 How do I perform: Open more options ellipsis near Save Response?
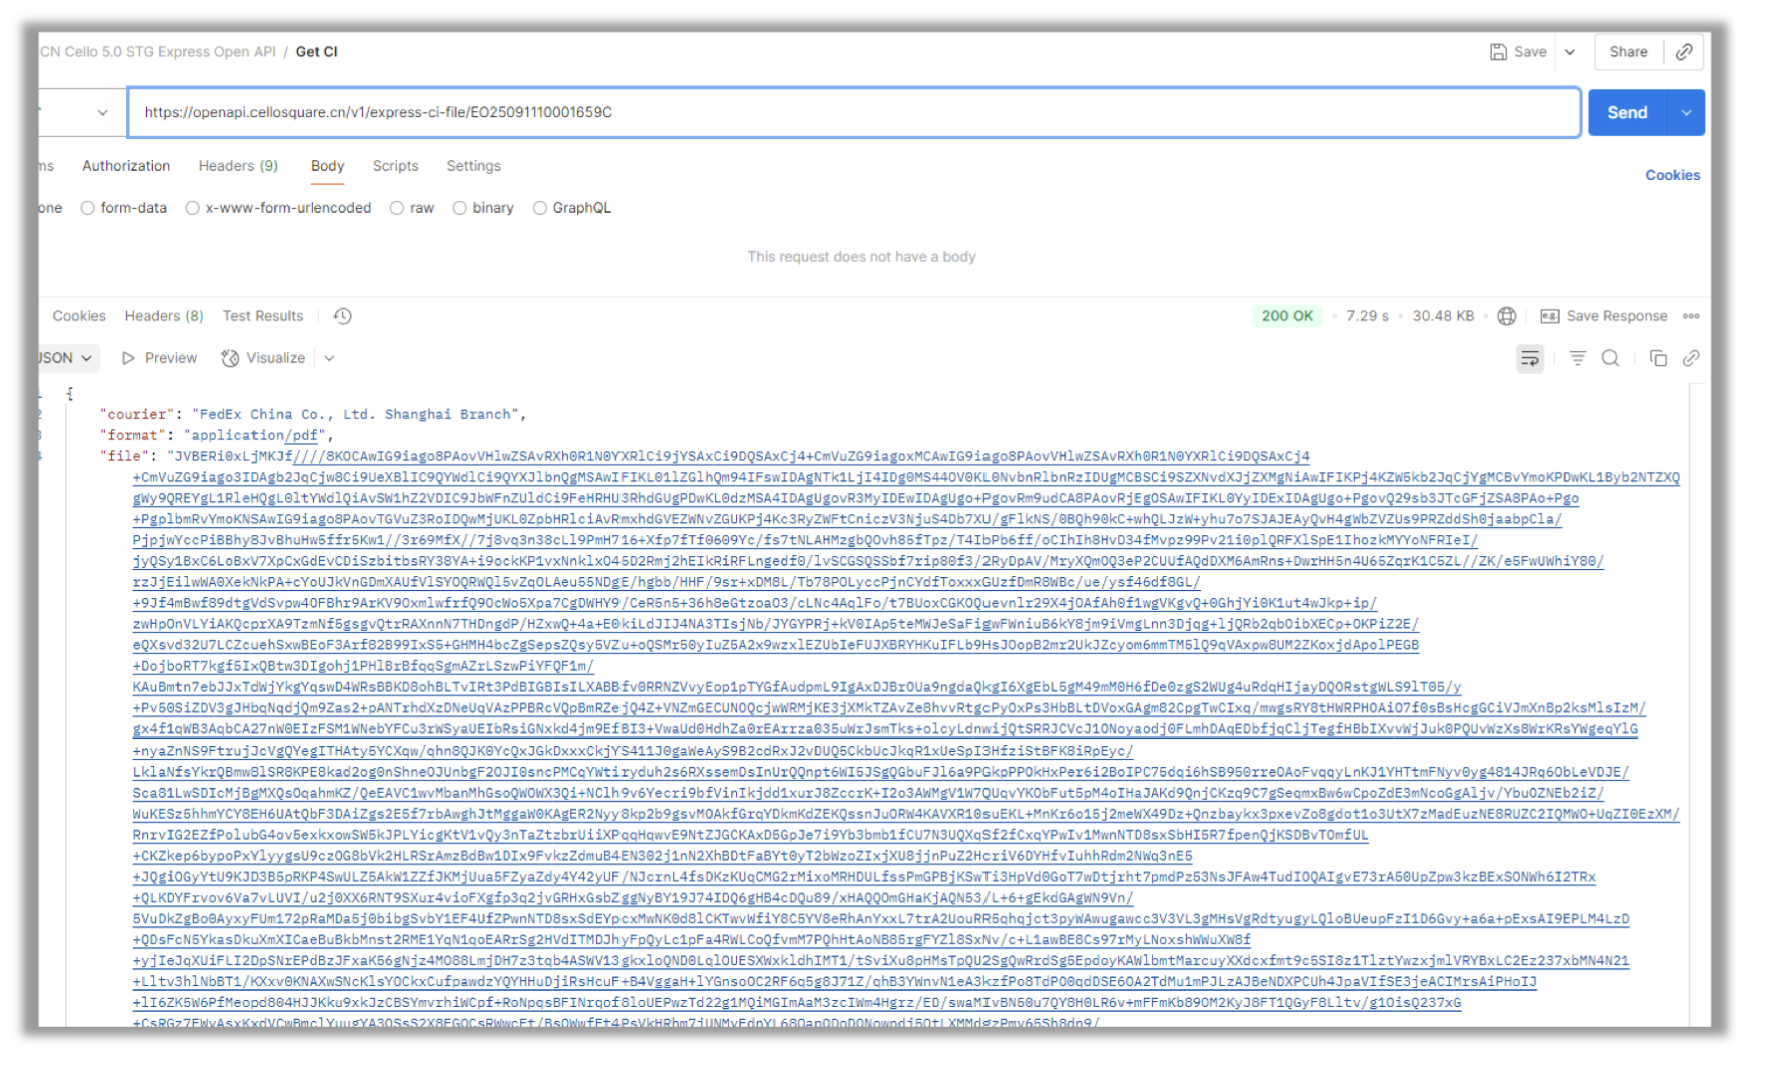[x=1691, y=316]
